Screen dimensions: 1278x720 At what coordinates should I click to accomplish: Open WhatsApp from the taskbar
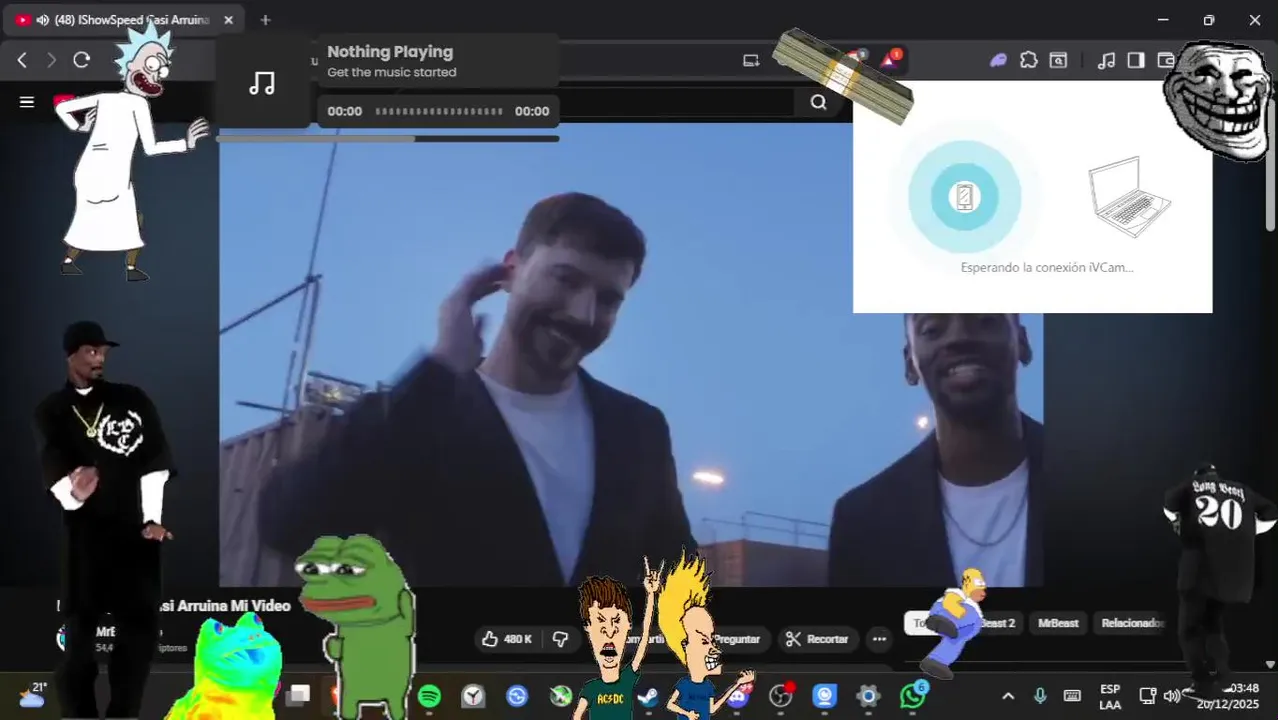(912, 696)
